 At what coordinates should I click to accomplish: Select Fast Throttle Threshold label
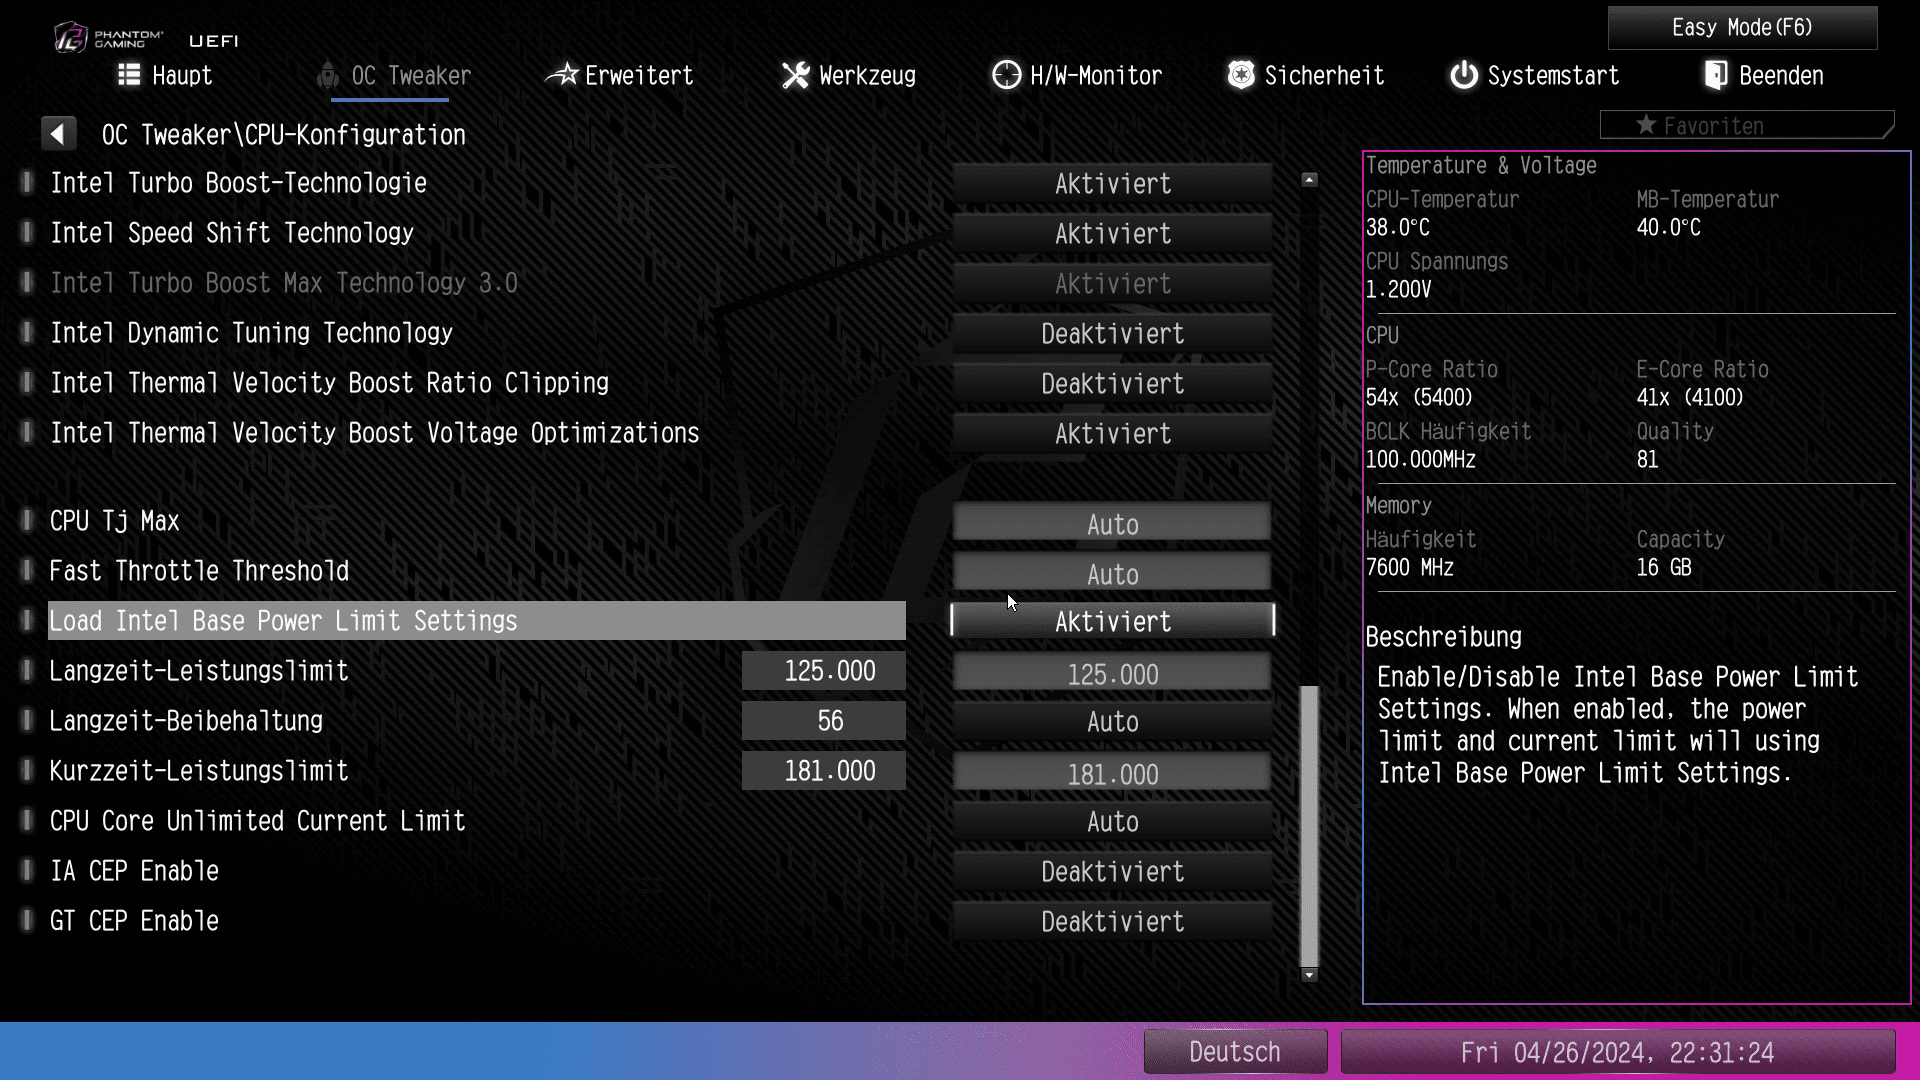tap(200, 571)
